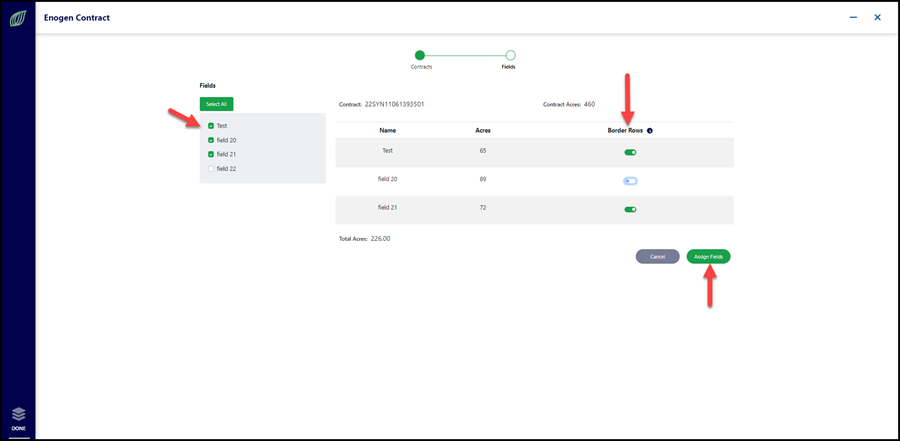
Task: Select the field 20 table row
Action: point(534,181)
